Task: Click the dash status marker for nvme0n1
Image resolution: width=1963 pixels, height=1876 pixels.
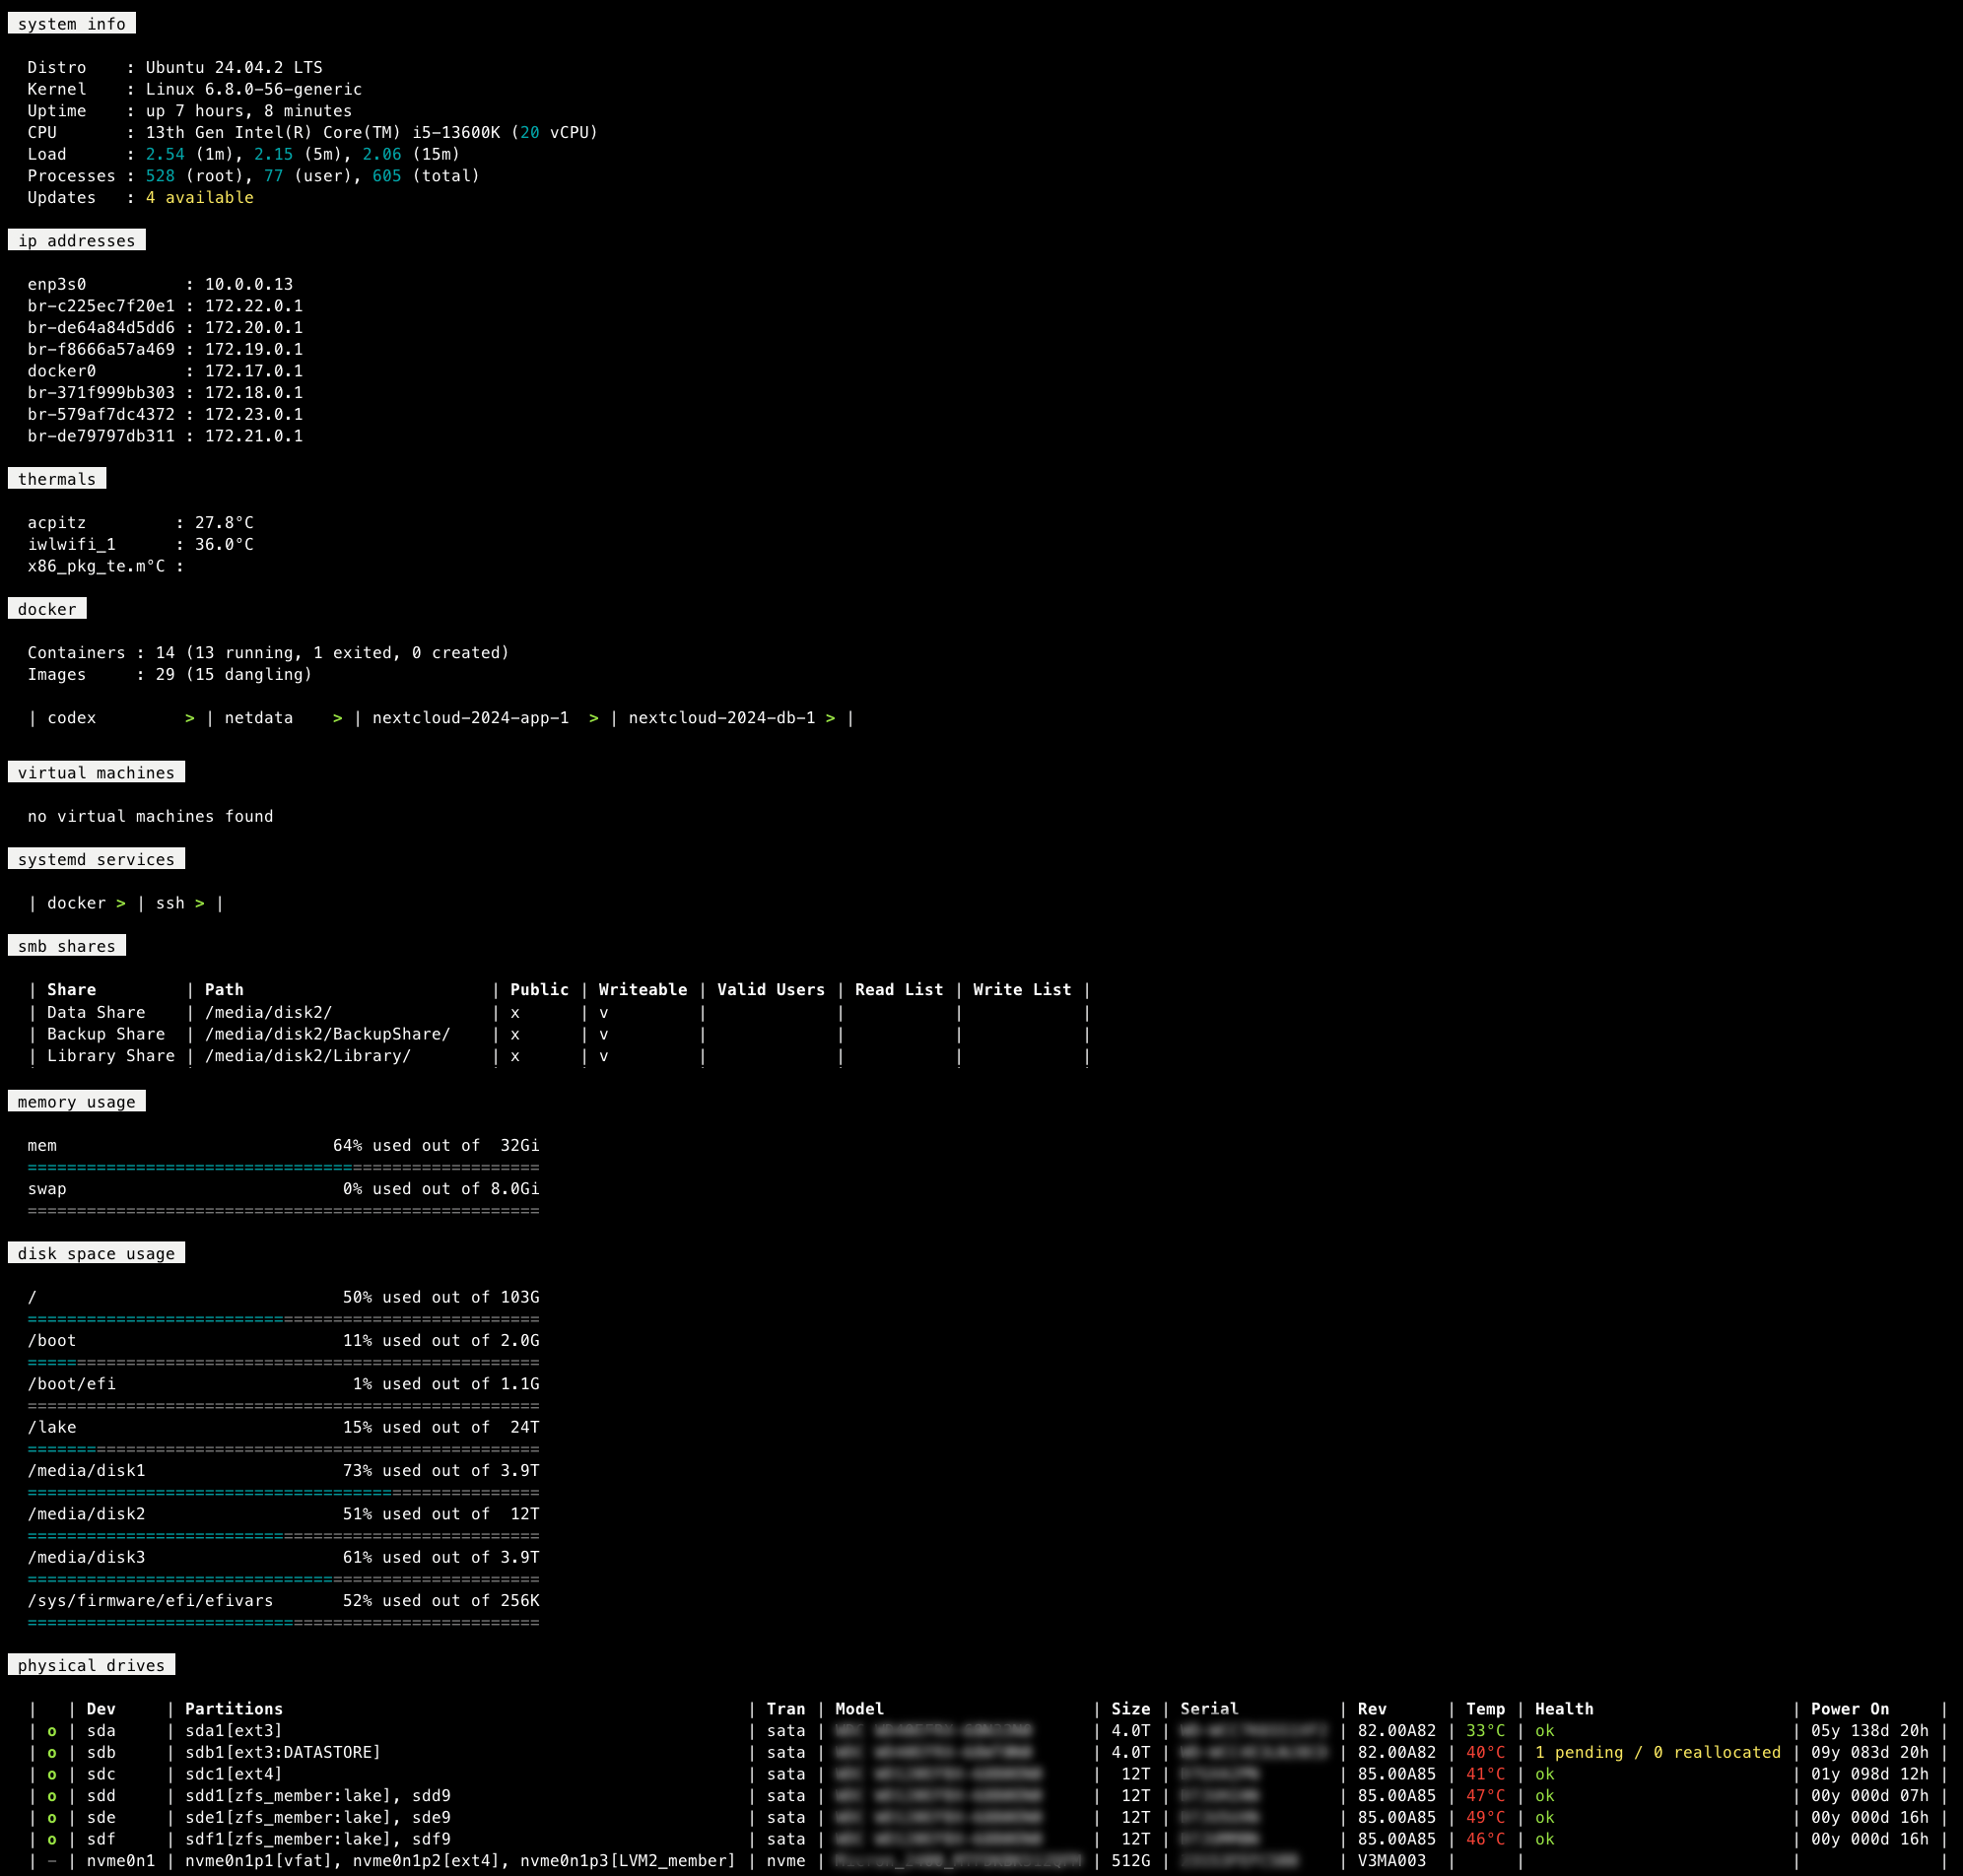Action: click(x=52, y=1861)
